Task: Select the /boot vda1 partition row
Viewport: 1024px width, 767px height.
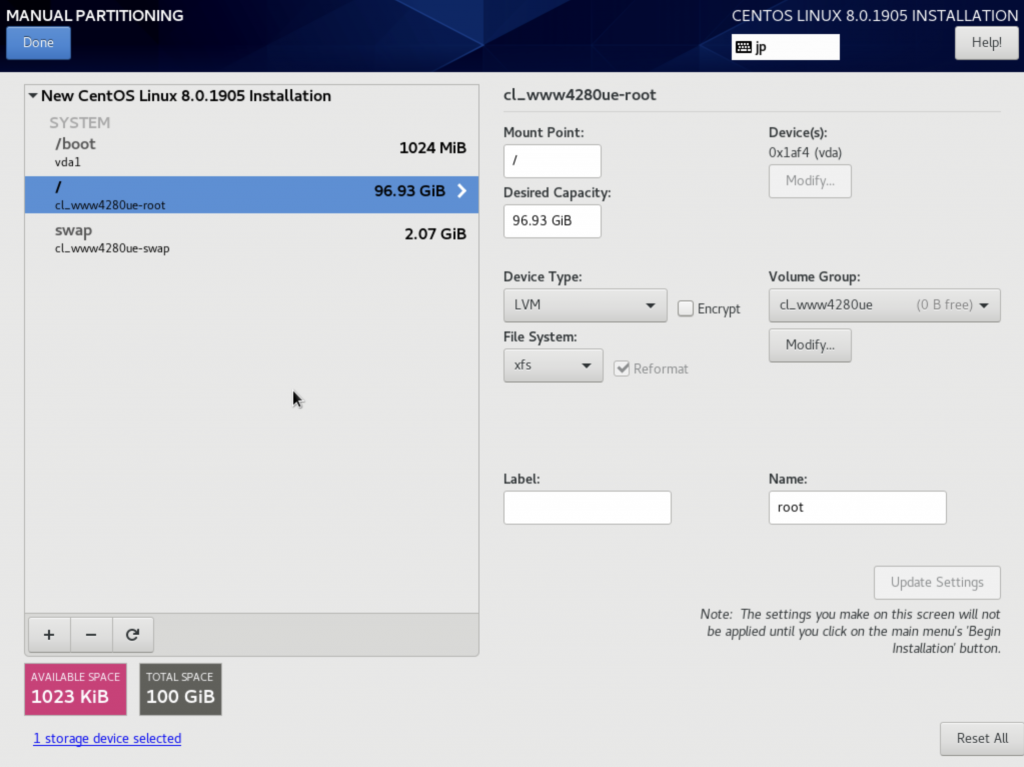Action: (x=251, y=152)
